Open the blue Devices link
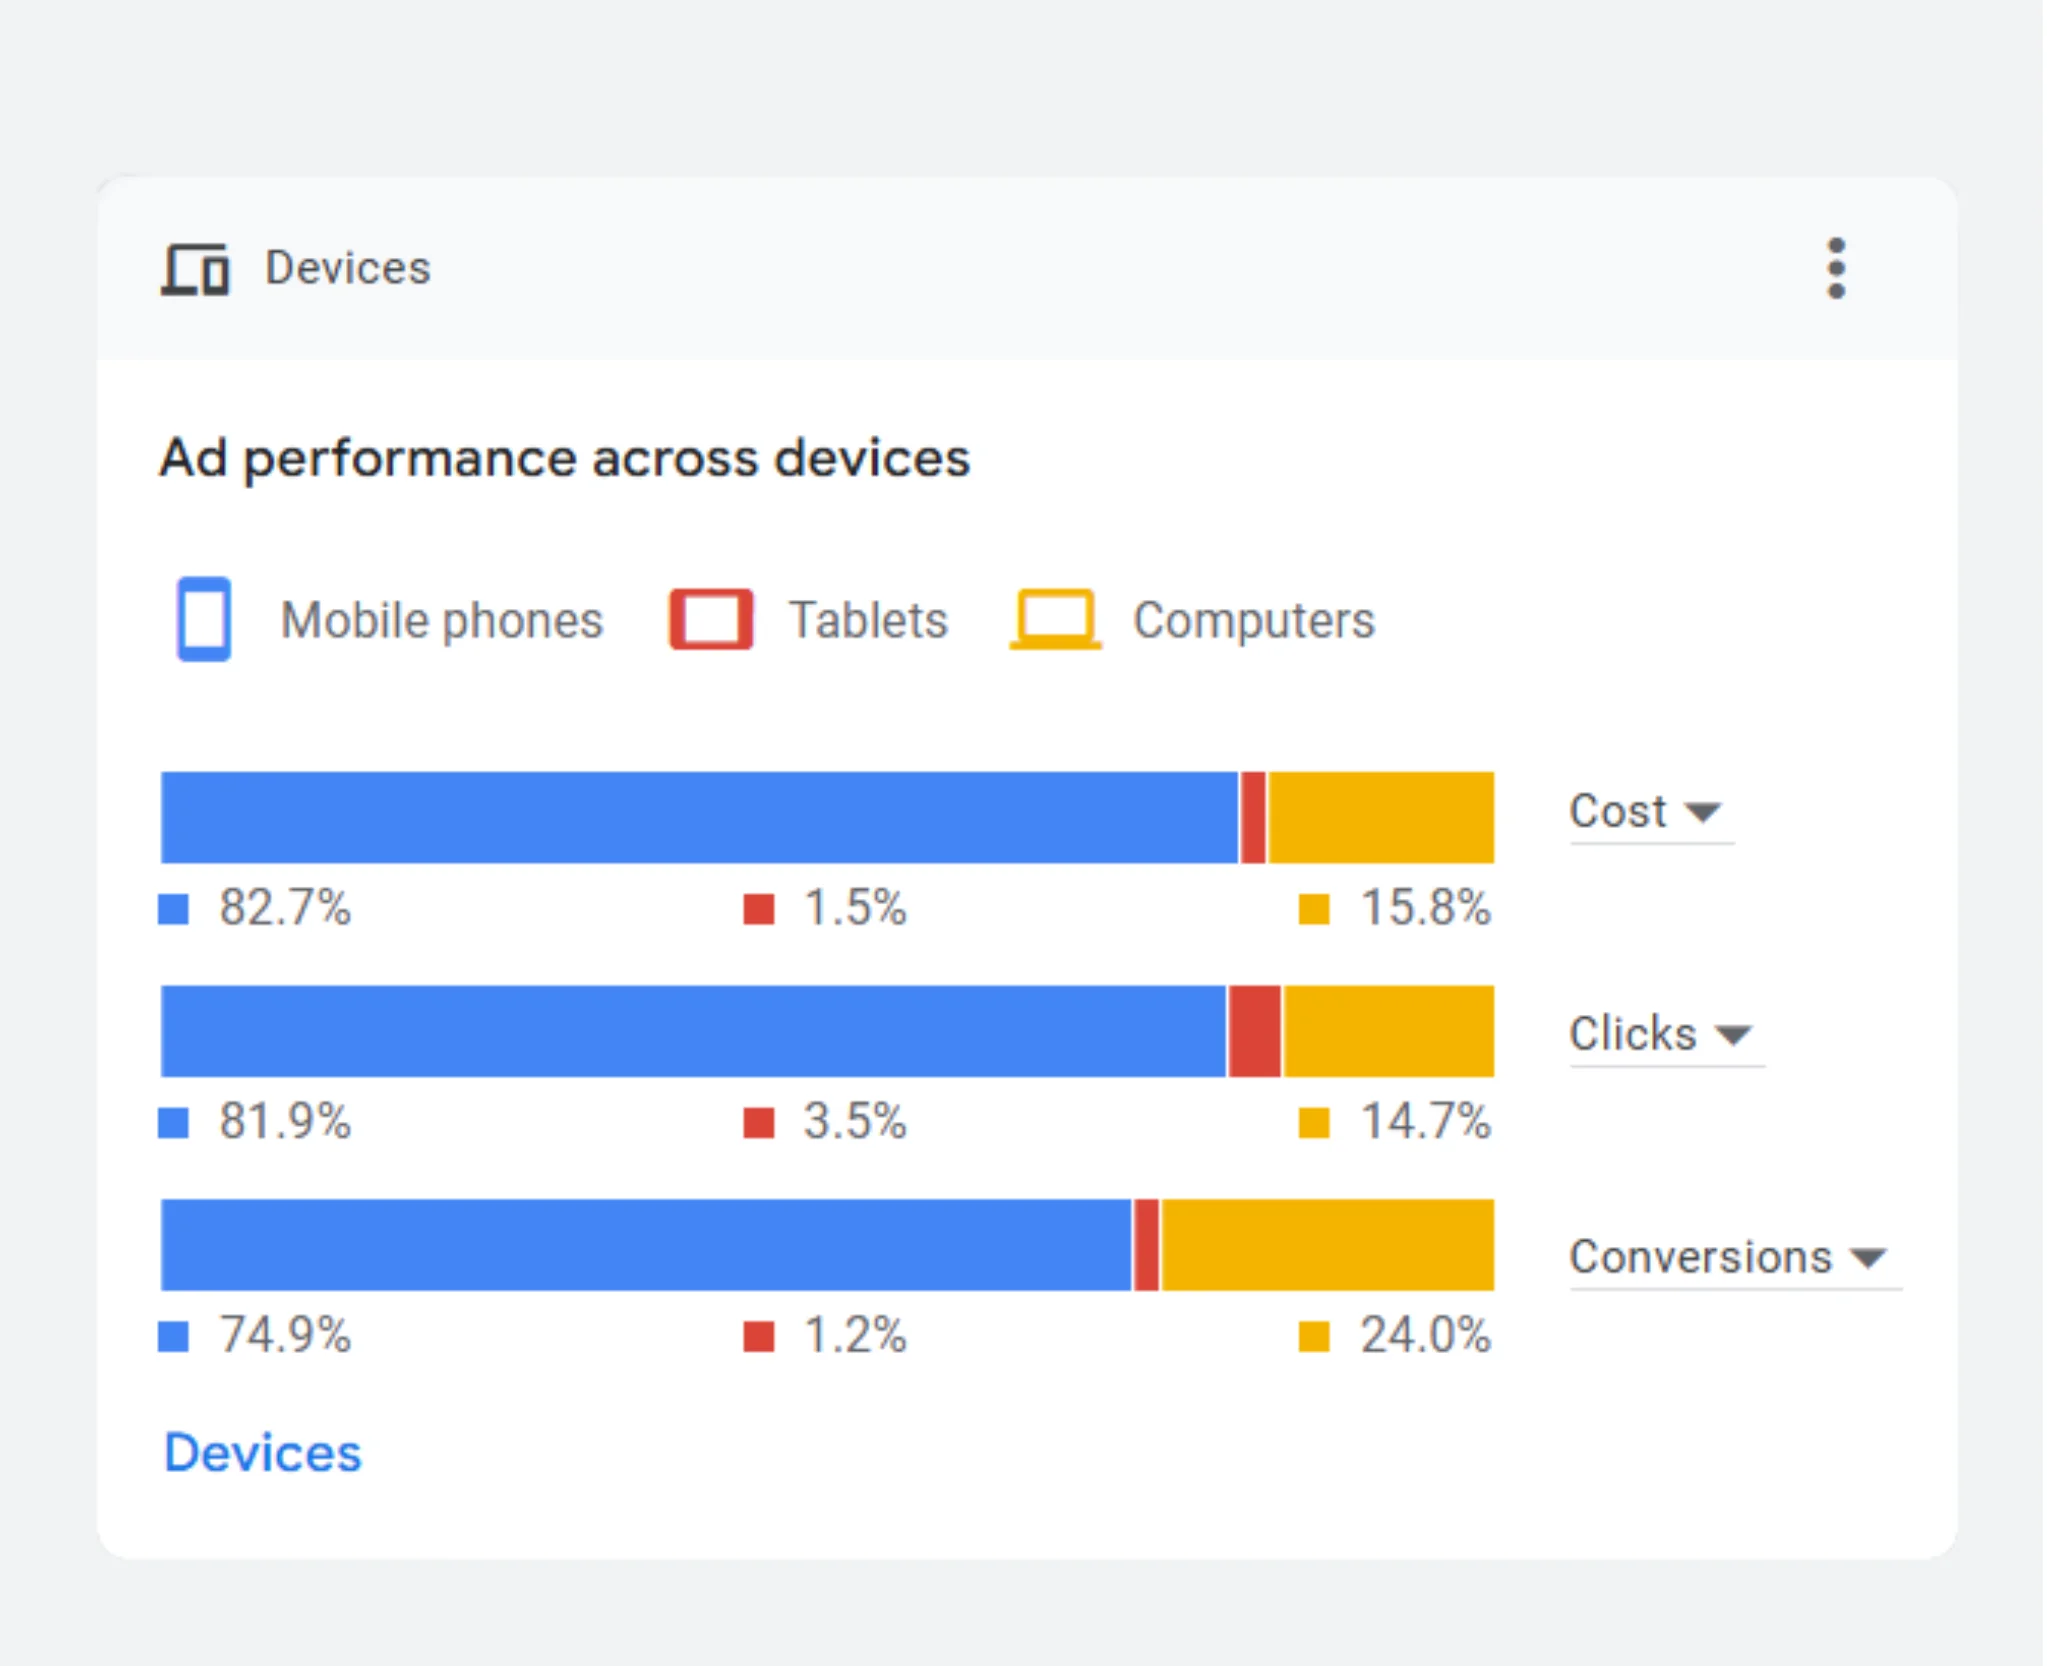Screen dimensions: 2047x1666 pyautogui.click(x=262, y=1453)
